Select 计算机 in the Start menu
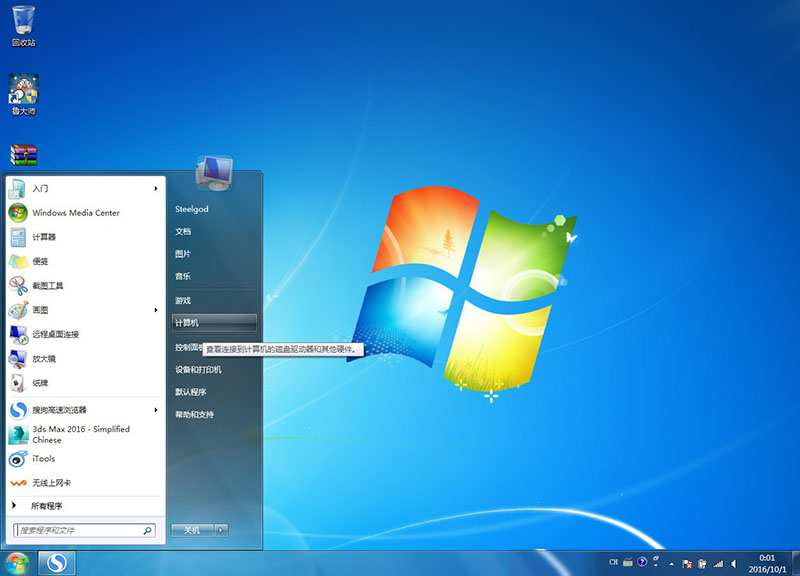This screenshot has width=800, height=576. coord(214,323)
